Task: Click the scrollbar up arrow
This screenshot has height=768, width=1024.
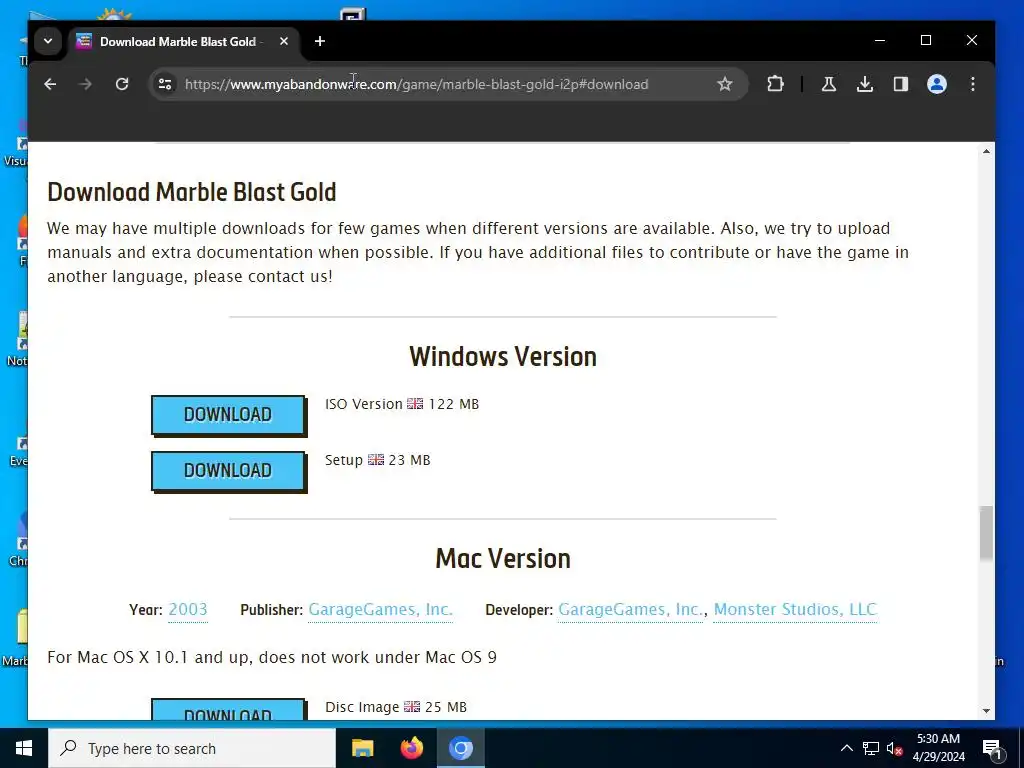Action: 986,152
